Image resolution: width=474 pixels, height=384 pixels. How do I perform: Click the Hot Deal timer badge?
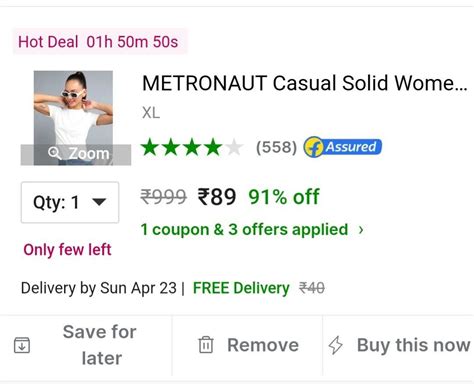[x=100, y=42]
